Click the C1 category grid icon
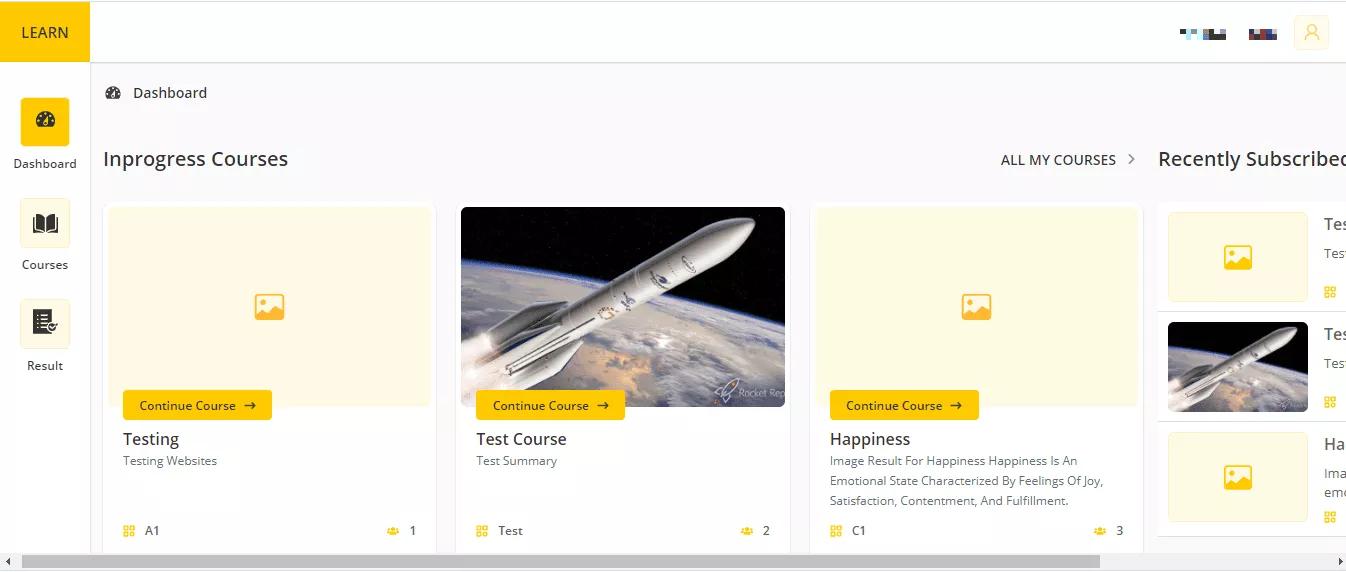This screenshot has width=1346, height=572. [x=836, y=531]
